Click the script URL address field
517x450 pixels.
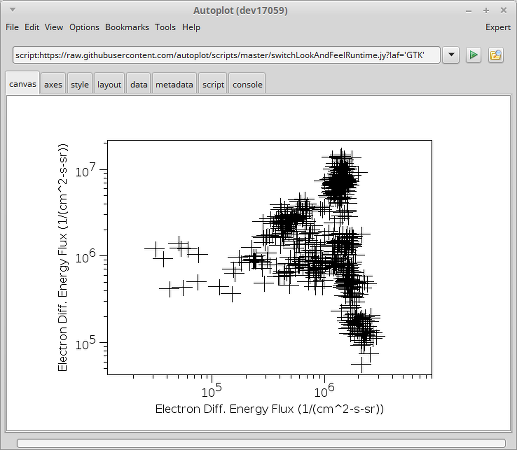[226, 55]
